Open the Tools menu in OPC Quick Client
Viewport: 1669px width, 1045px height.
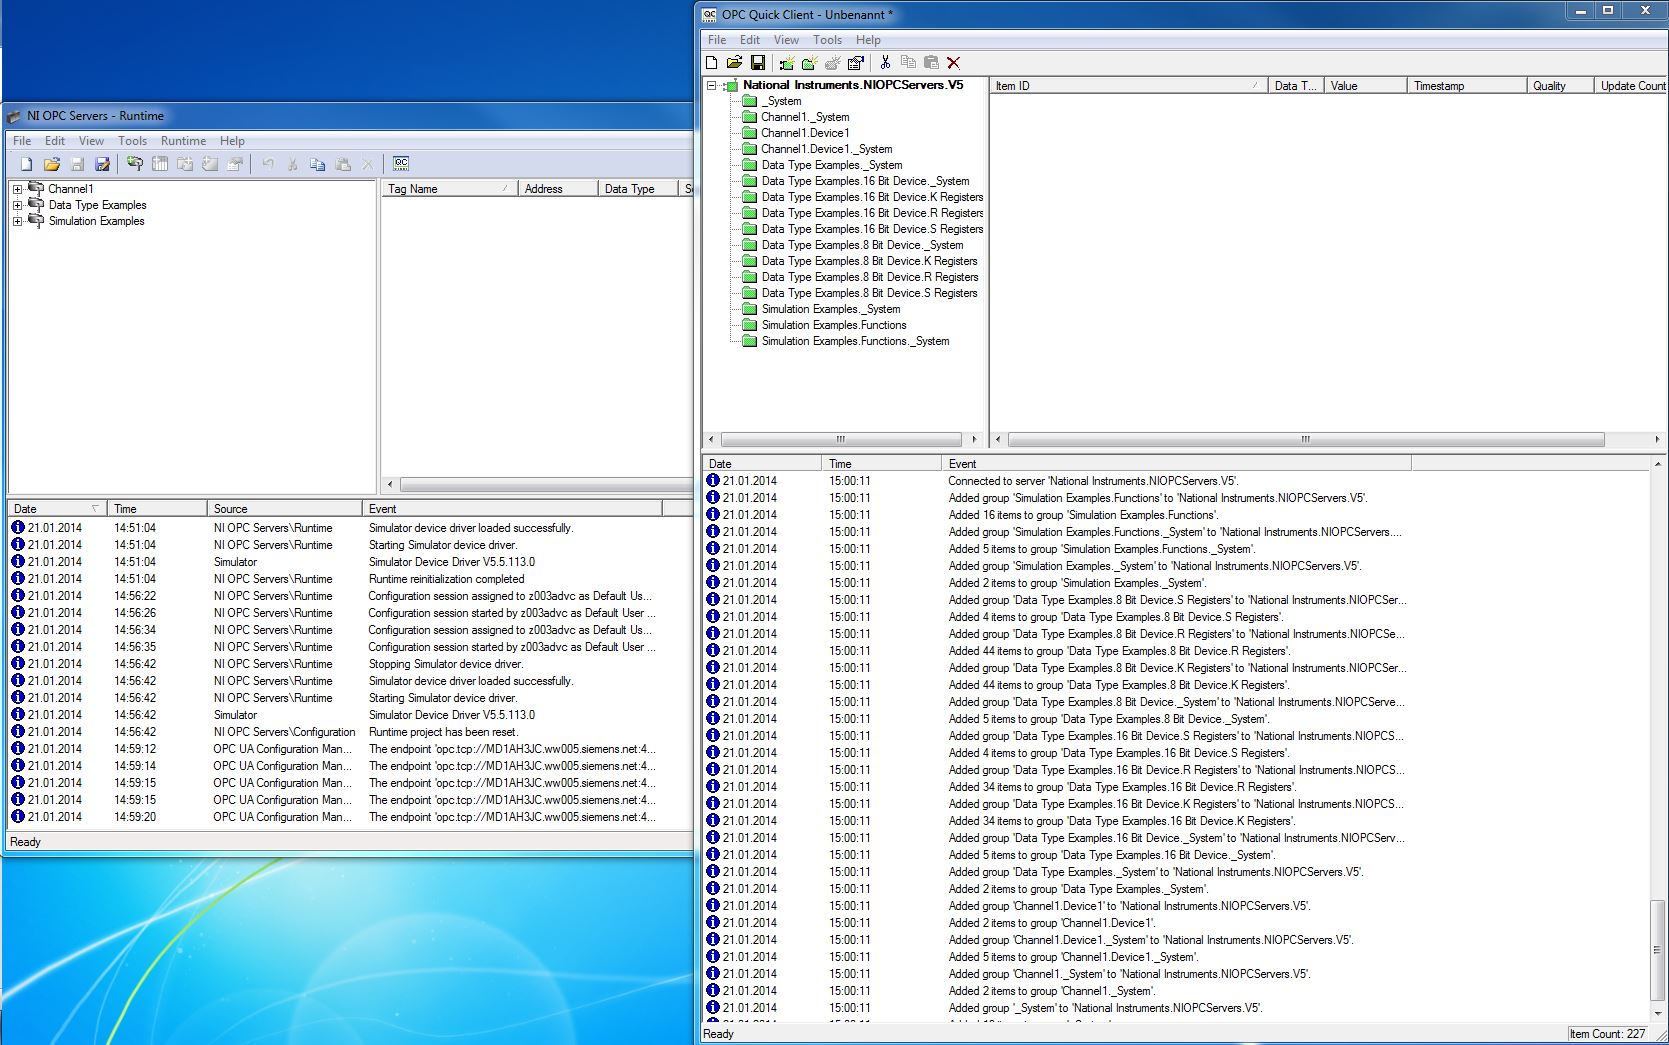coord(826,40)
